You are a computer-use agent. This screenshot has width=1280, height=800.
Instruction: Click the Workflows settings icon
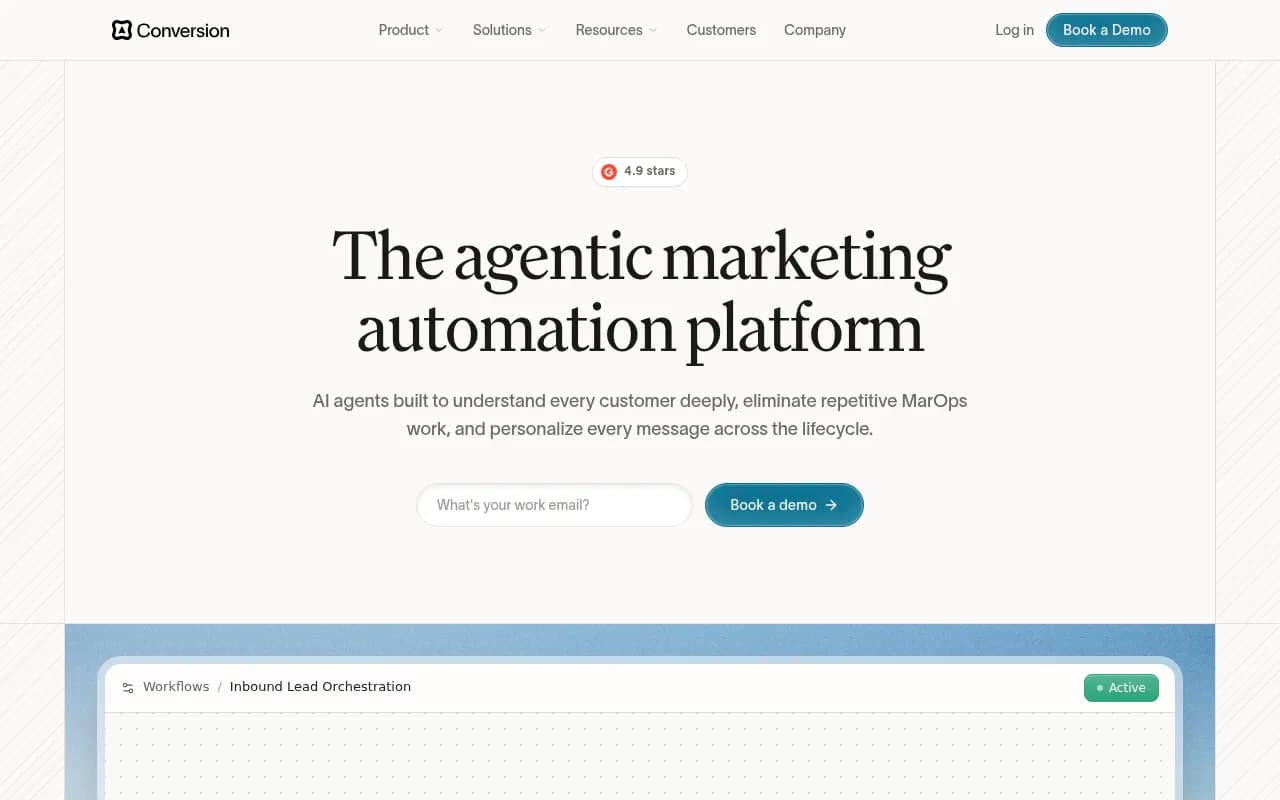click(128, 687)
